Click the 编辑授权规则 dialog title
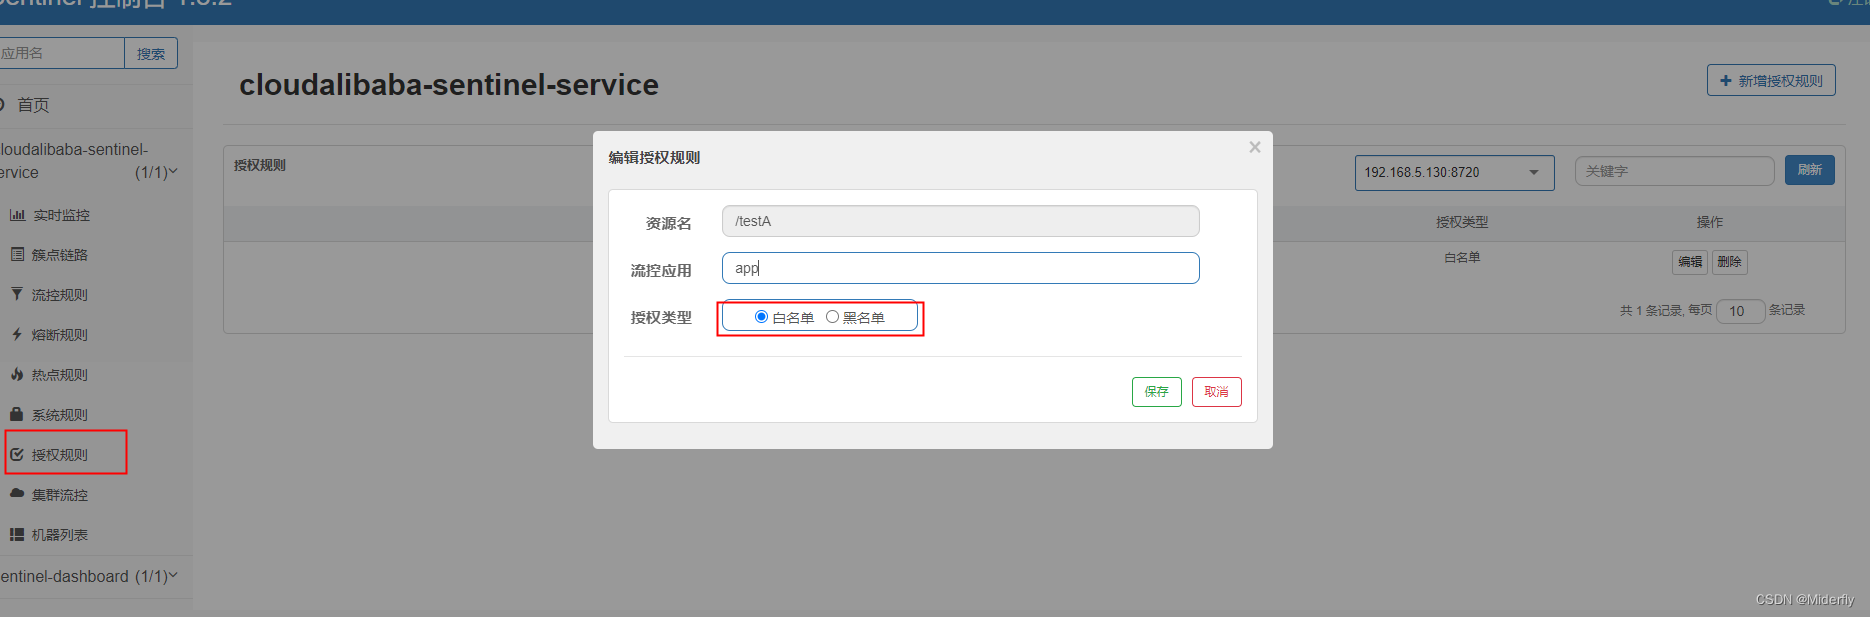 coord(654,158)
